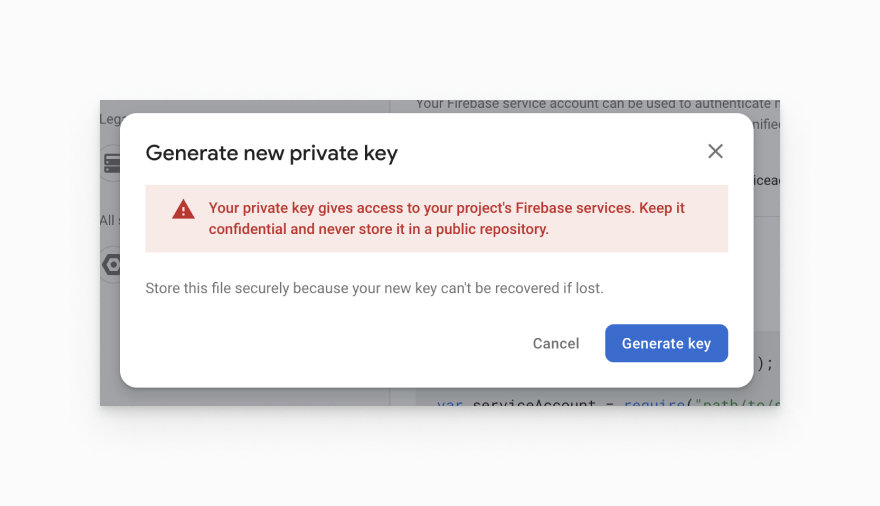Click the dimmed database icon behind dialog
Screen dimensions: 880x506
point(111,162)
